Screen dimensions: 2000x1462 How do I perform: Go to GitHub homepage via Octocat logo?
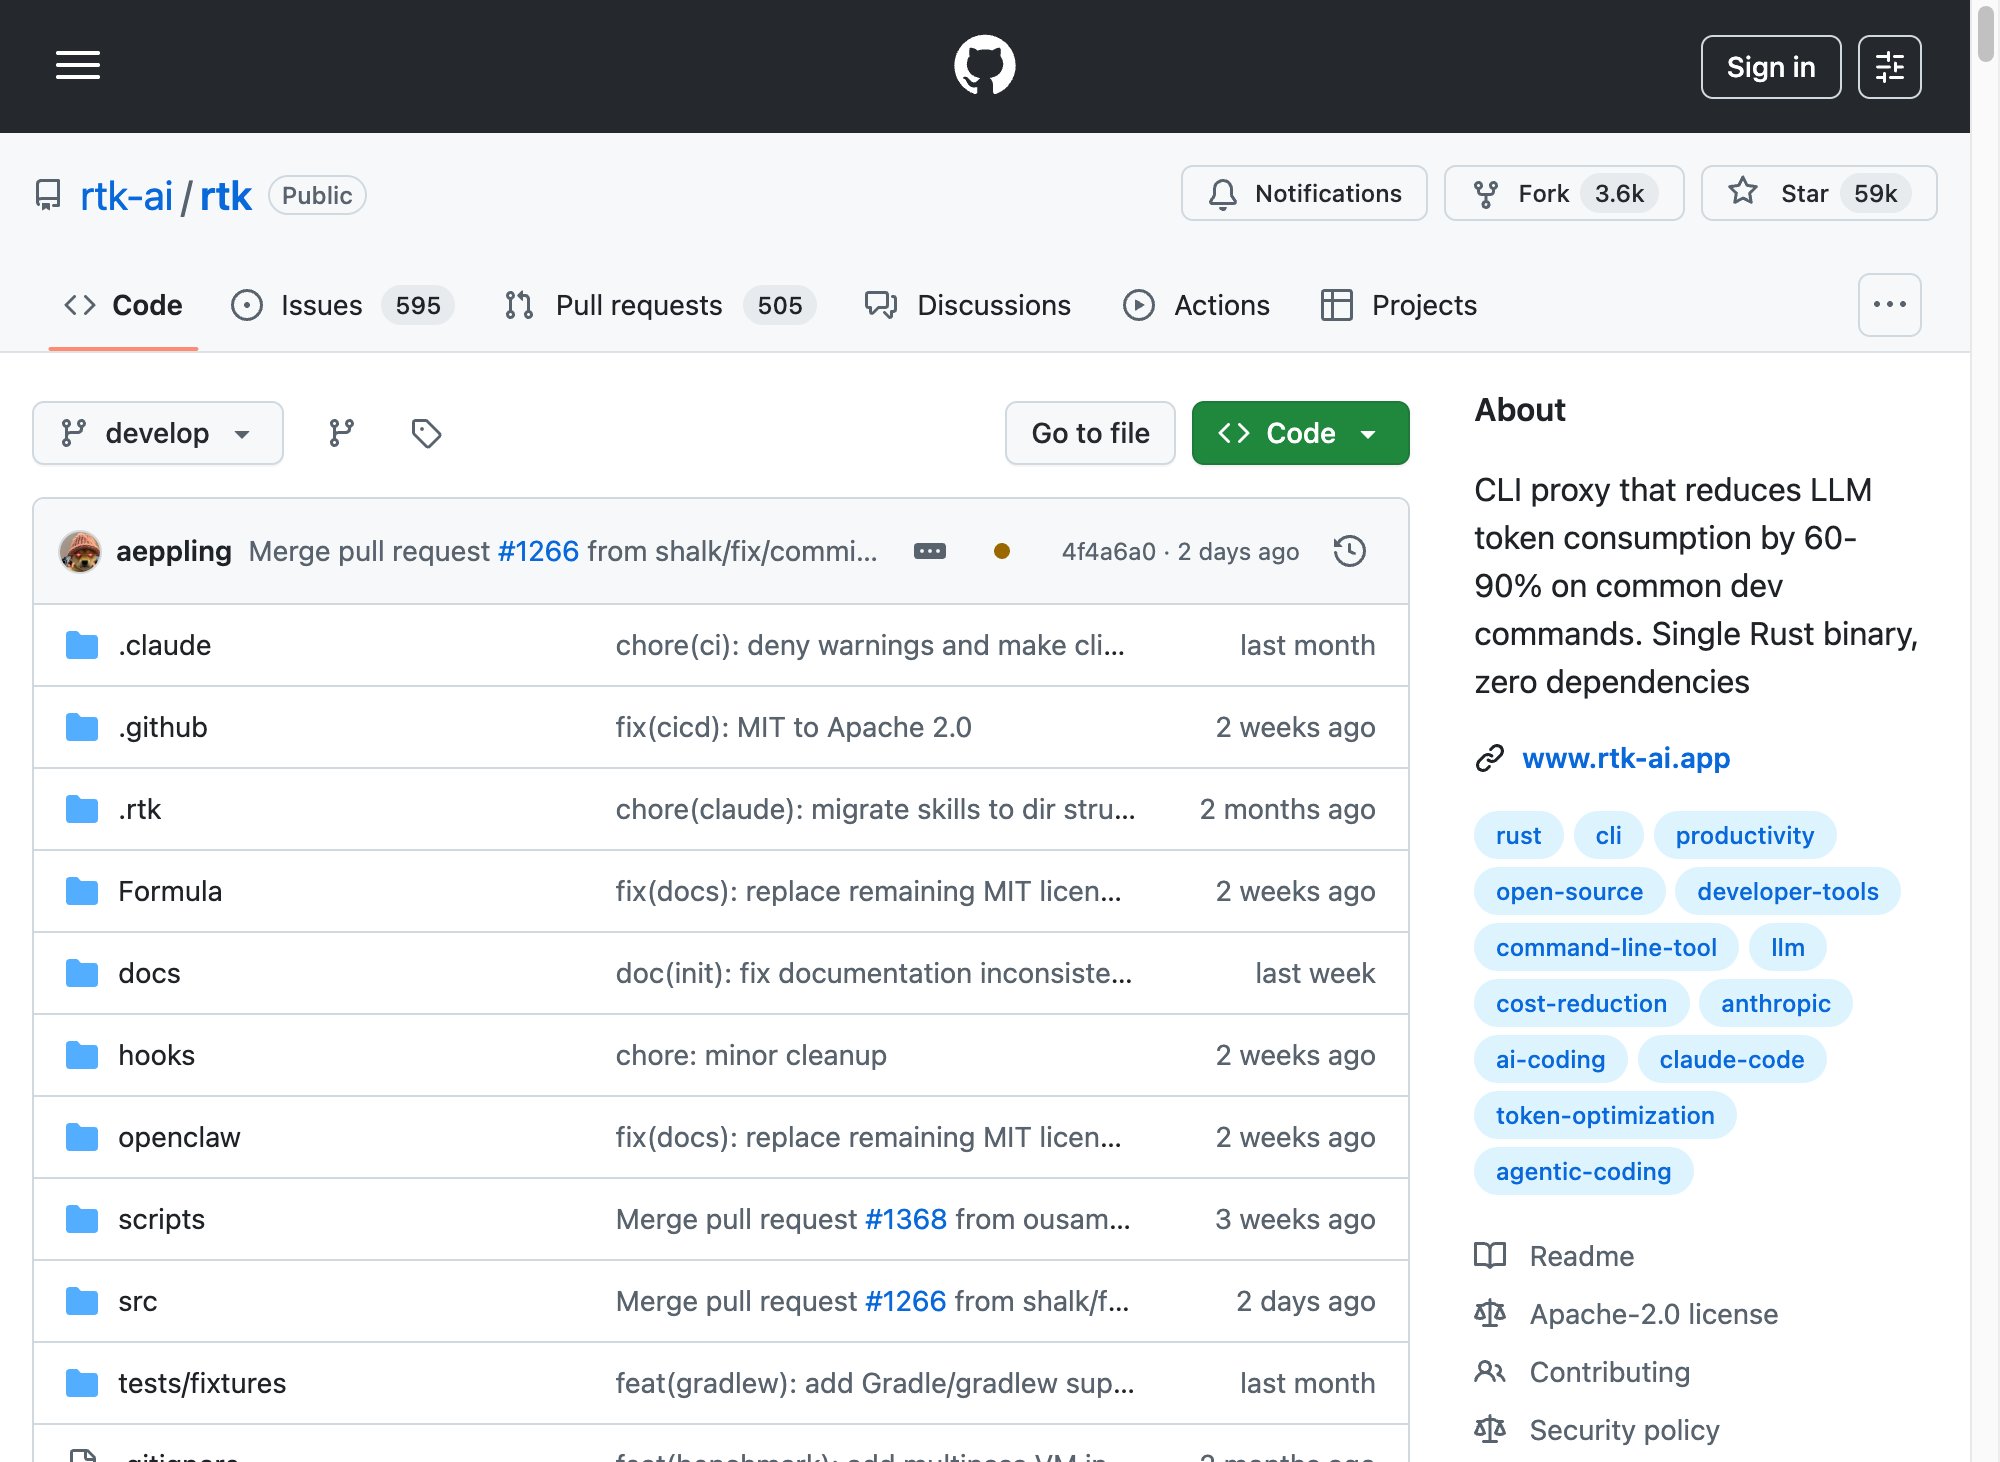point(985,66)
